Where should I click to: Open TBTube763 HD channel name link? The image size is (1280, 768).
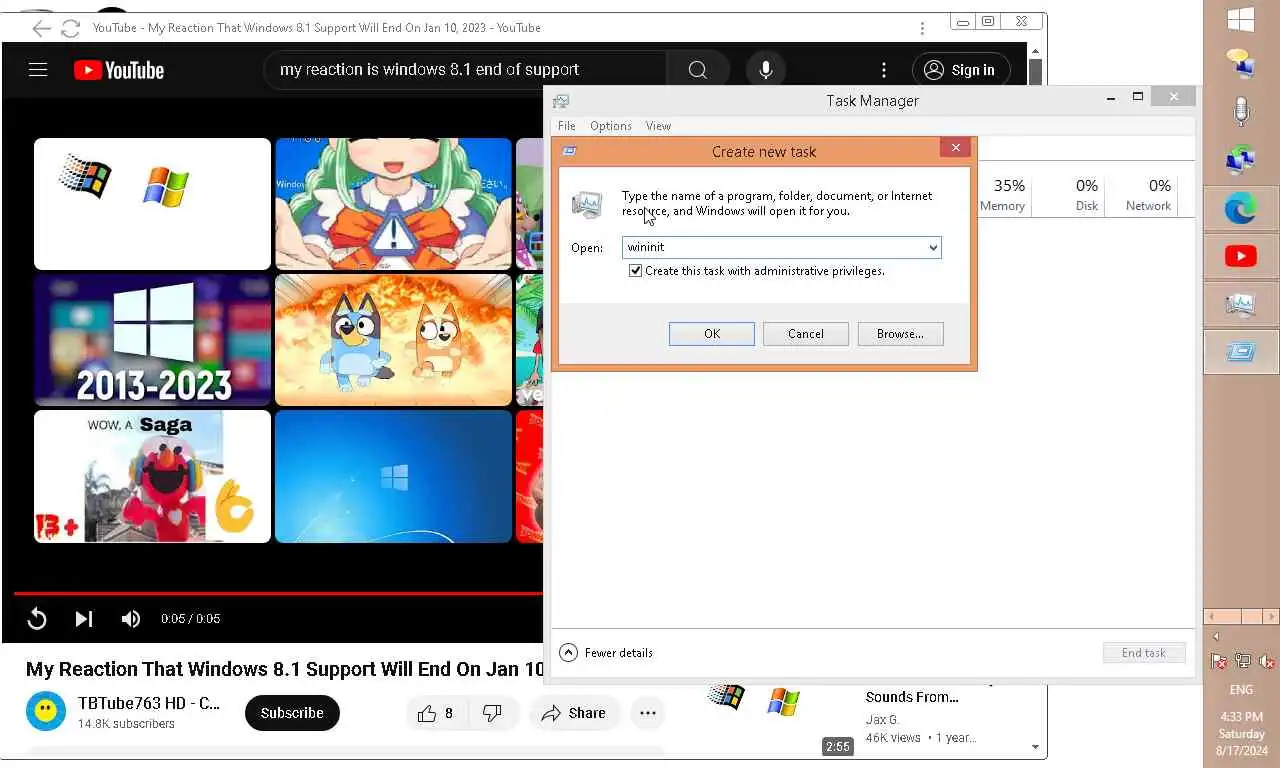tap(149, 703)
